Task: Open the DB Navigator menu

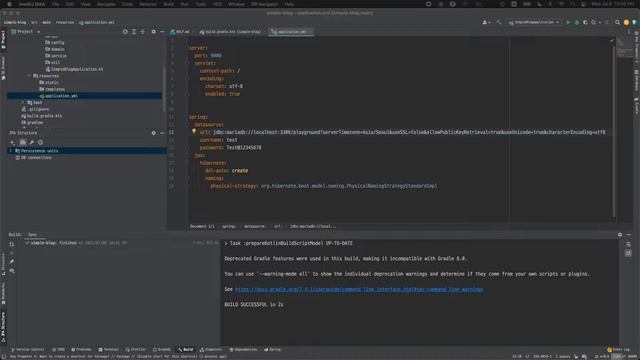Action: pyautogui.click(x=264, y=4)
